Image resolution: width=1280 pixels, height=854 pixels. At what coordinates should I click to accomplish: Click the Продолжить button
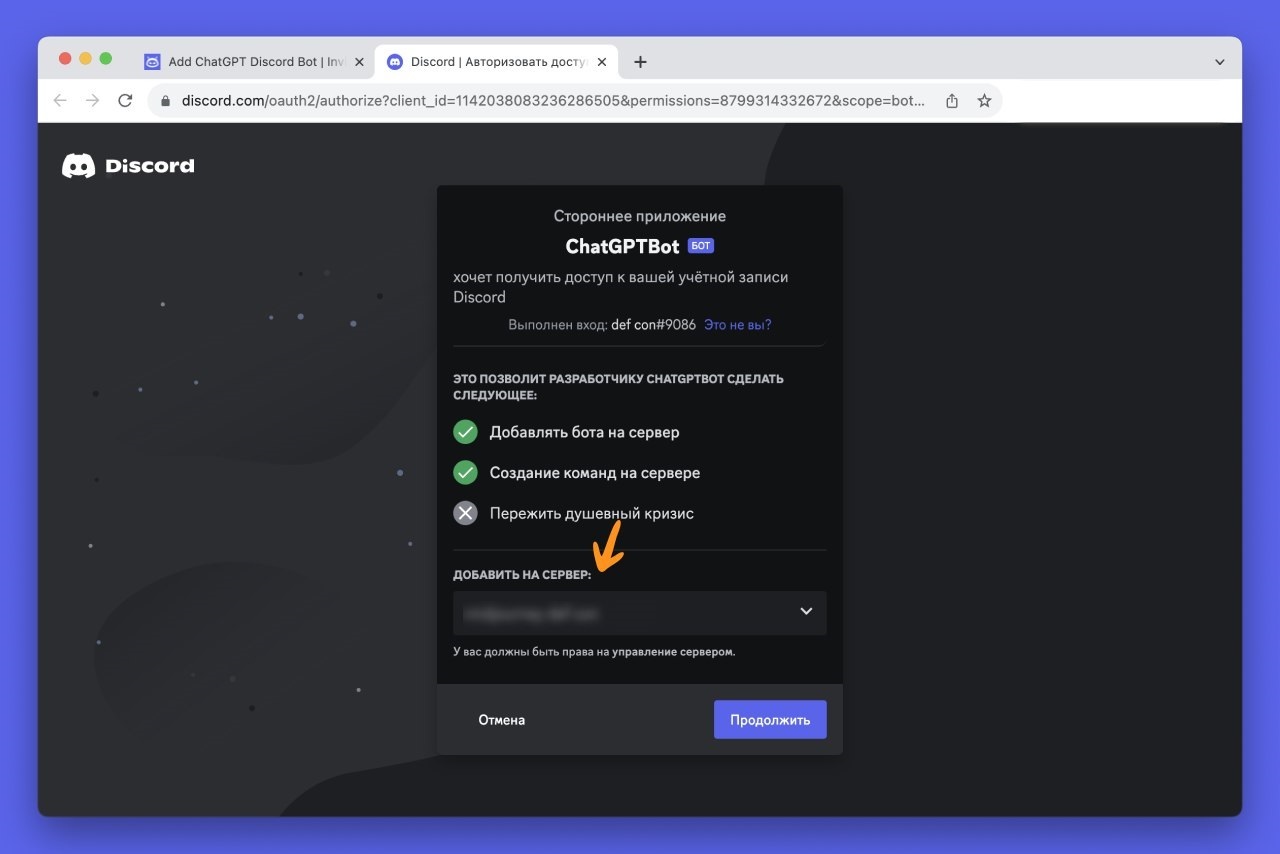(x=770, y=720)
